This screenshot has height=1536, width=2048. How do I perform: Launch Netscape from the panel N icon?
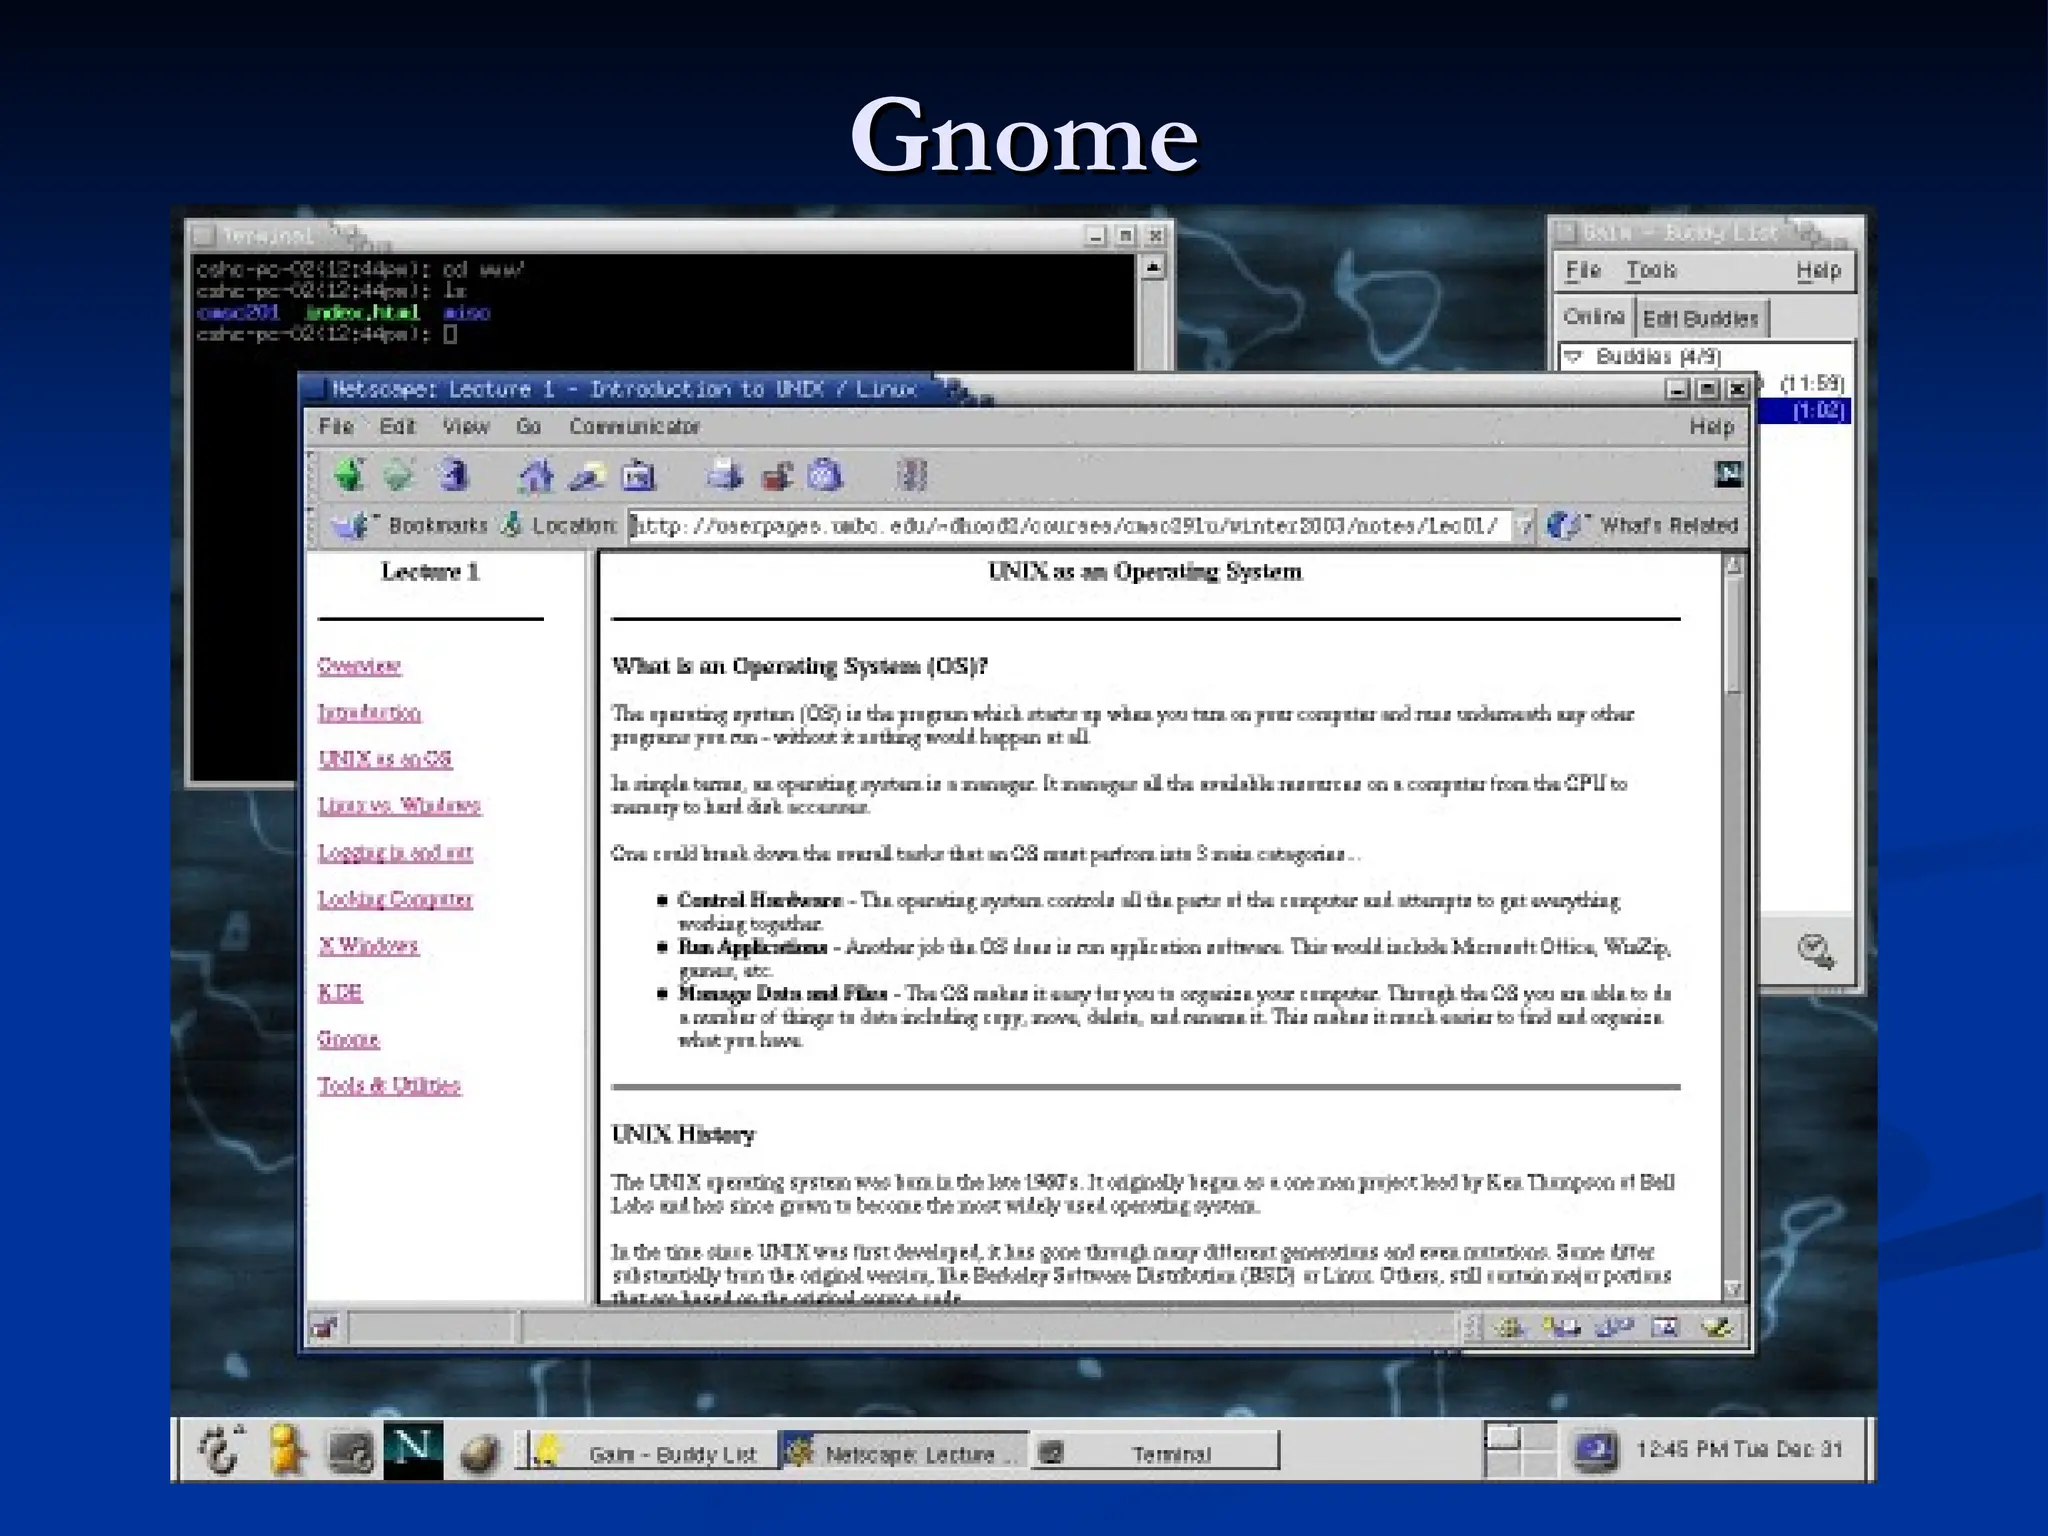click(413, 1449)
